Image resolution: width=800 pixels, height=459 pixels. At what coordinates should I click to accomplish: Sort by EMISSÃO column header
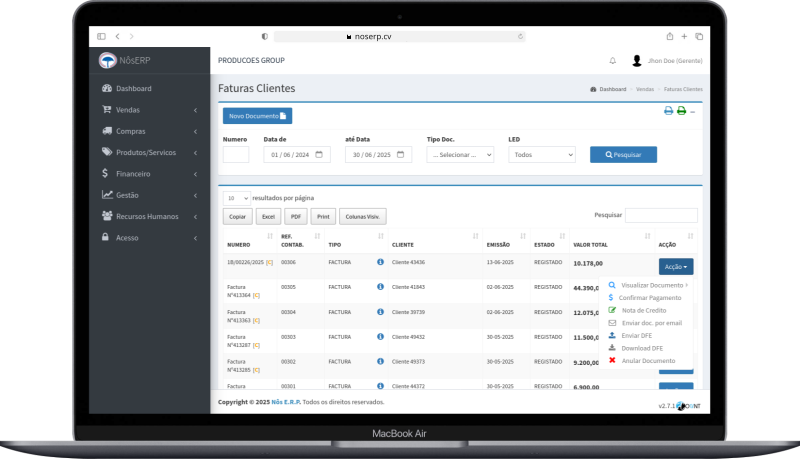coord(506,241)
